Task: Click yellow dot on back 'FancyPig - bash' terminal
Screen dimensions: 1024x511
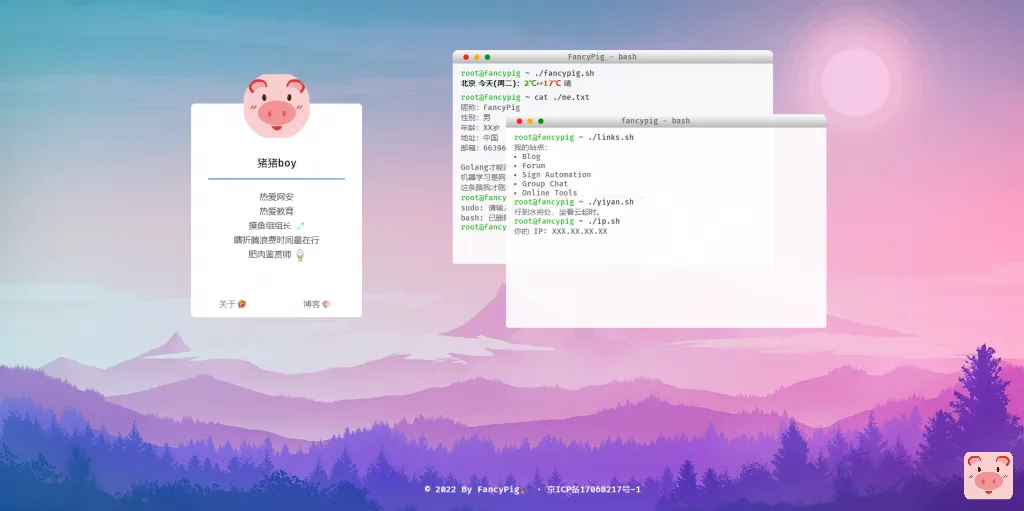Action: pos(477,57)
